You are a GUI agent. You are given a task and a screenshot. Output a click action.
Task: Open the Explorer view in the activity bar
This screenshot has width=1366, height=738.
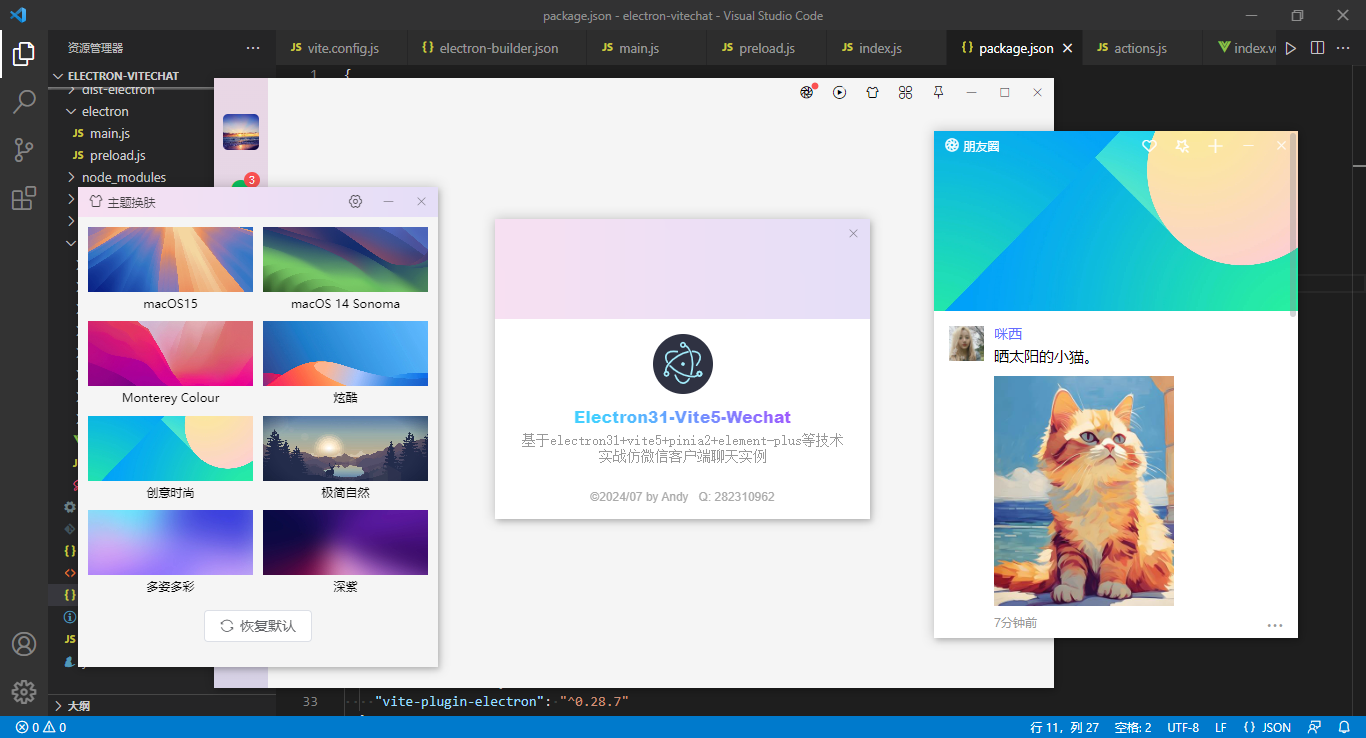click(x=24, y=54)
